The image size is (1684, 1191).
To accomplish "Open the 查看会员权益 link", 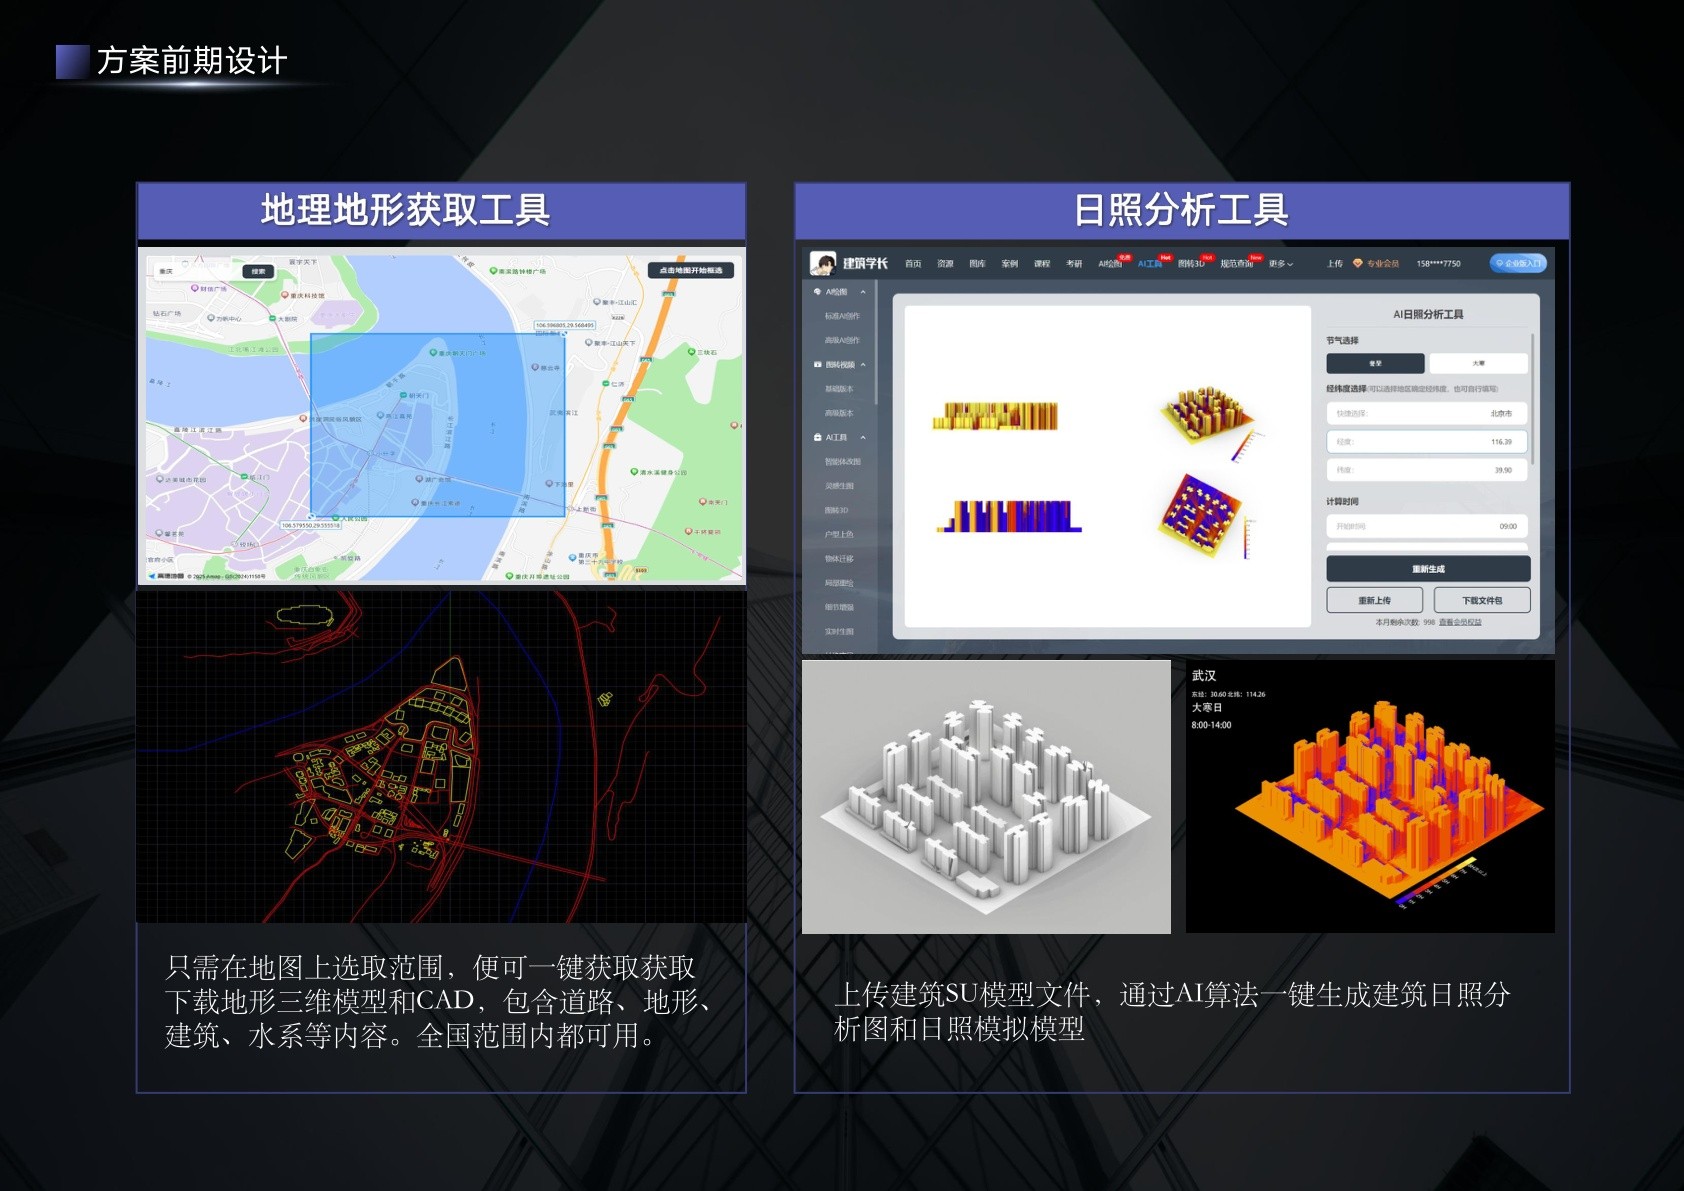I will [1460, 622].
